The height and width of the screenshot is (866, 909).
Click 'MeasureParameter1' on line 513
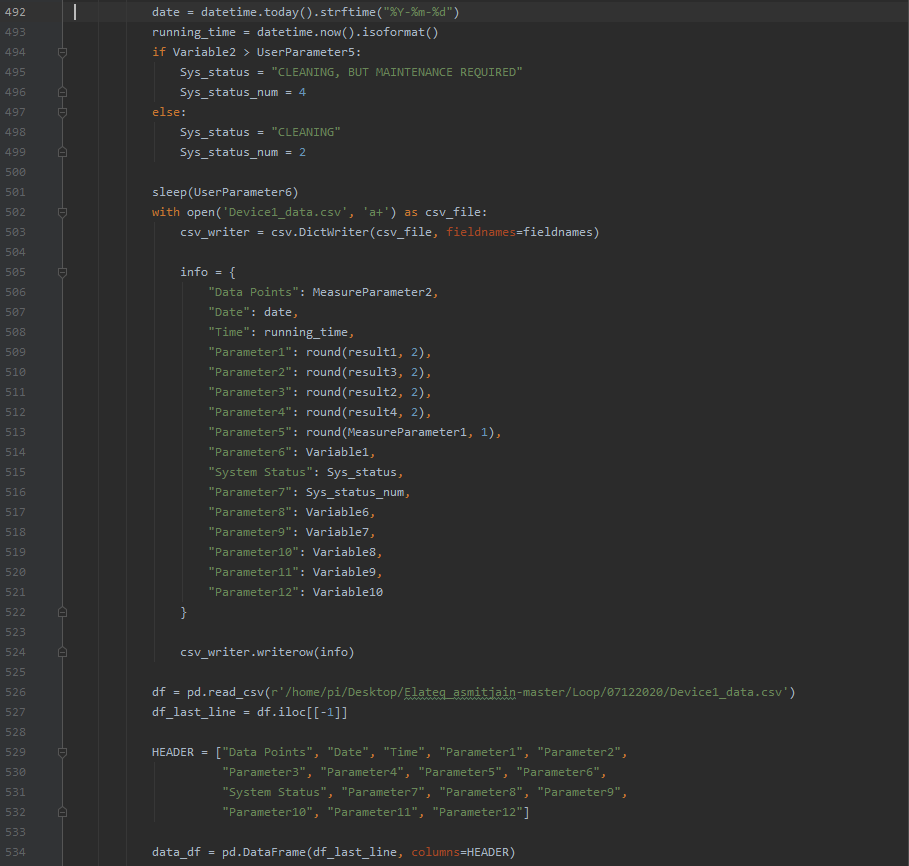tap(407, 432)
